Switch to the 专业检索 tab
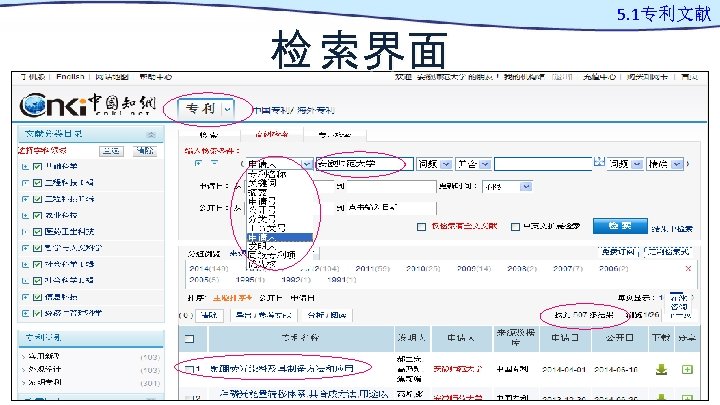Image resolution: width=720 pixels, height=405 pixels. tap(335, 135)
